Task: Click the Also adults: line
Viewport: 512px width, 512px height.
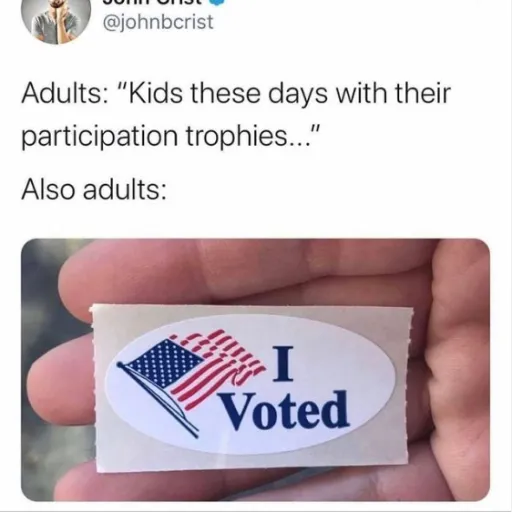Action: 93,189
